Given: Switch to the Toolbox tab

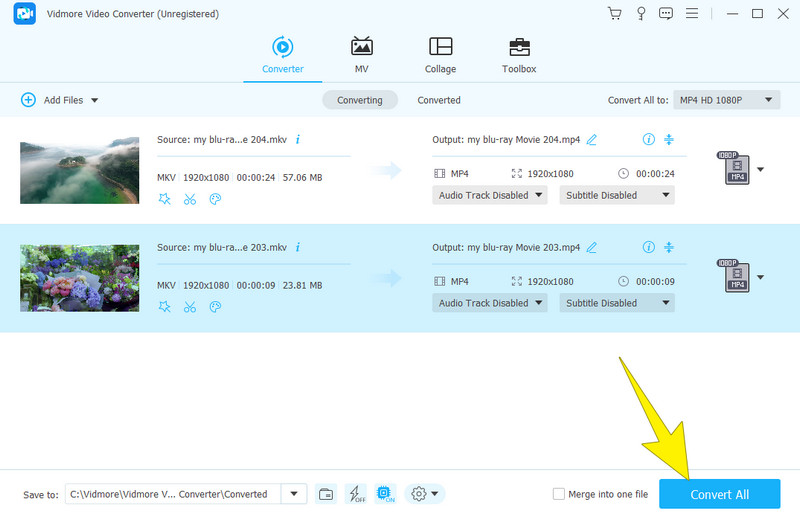Looking at the screenshot, I should click(x=519, y=56).
